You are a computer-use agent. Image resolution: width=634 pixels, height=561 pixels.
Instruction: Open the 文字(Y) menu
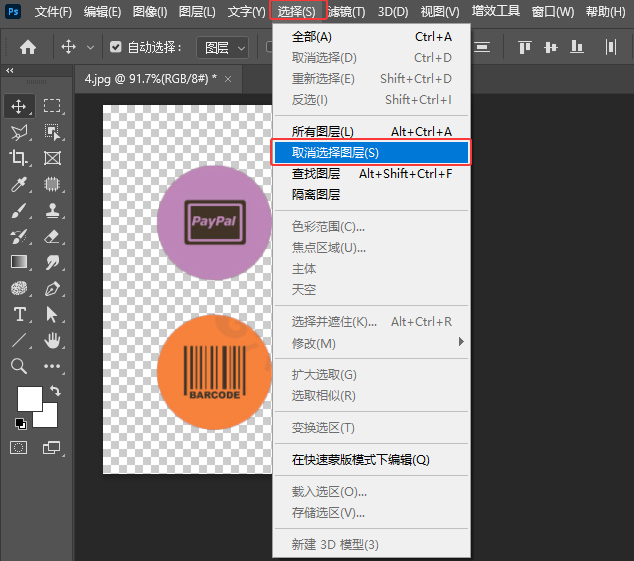246,12
